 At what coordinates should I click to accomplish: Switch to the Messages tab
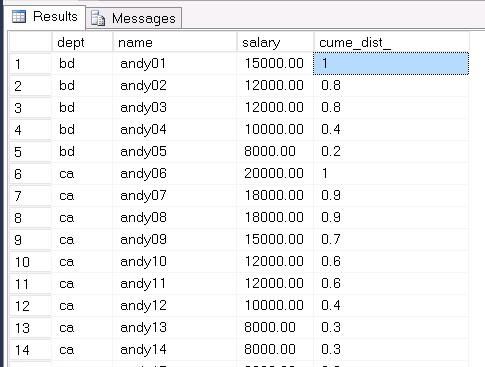[134, 18]
